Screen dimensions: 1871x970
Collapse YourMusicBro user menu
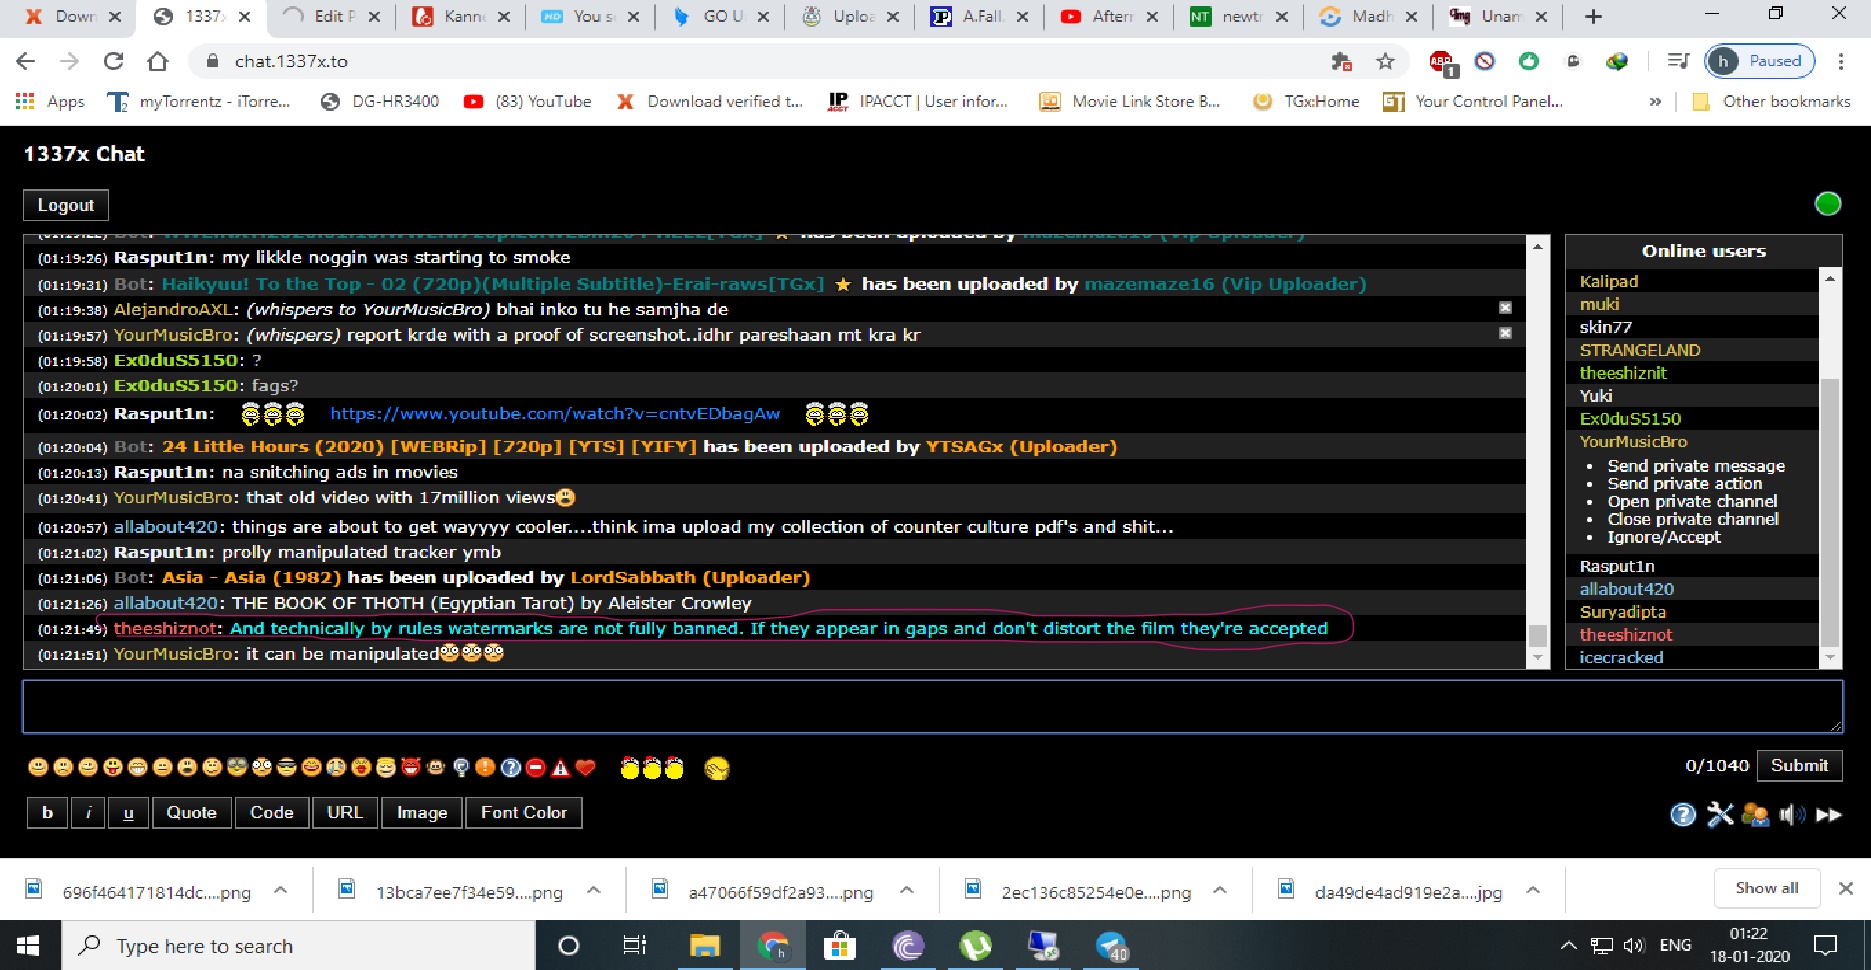coord(1632,442)
